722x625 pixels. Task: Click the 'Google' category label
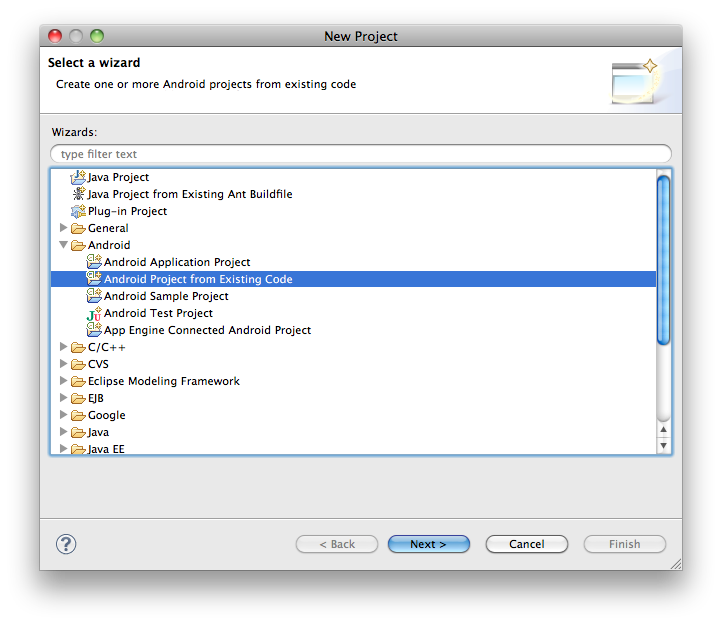[x=107, y=416]
